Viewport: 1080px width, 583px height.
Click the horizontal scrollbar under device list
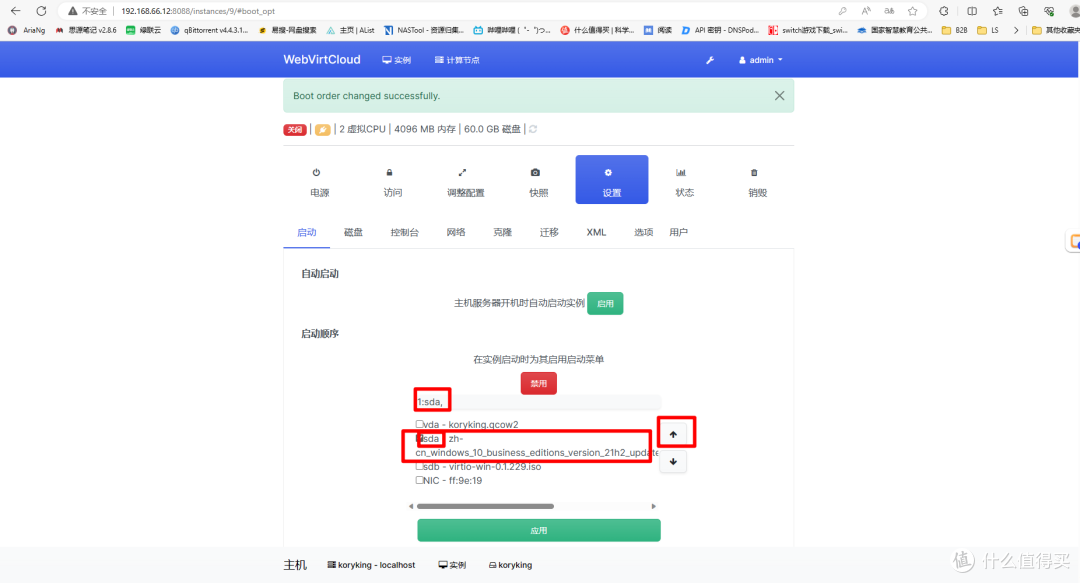pos(485,506)
